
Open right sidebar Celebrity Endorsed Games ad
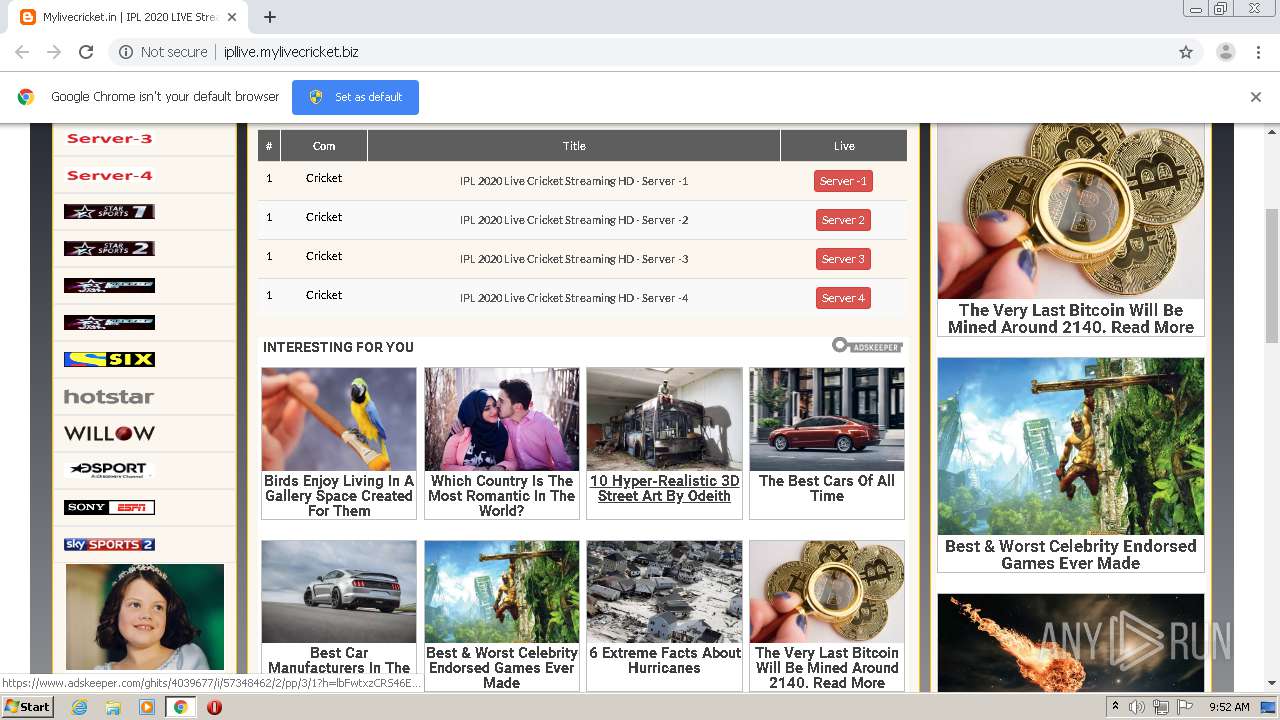[1071, 465]
